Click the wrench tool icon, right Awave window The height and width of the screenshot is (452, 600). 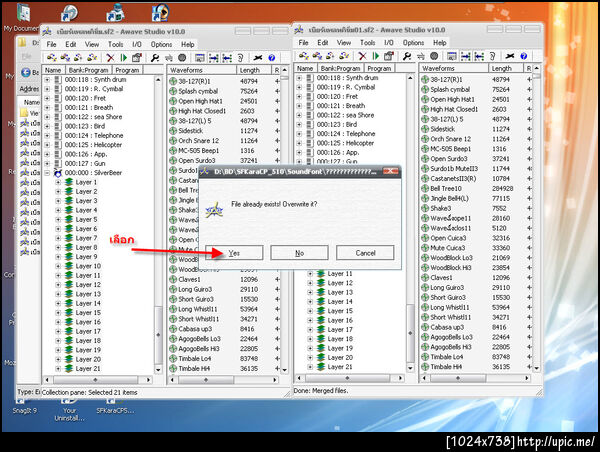point(407,56)
